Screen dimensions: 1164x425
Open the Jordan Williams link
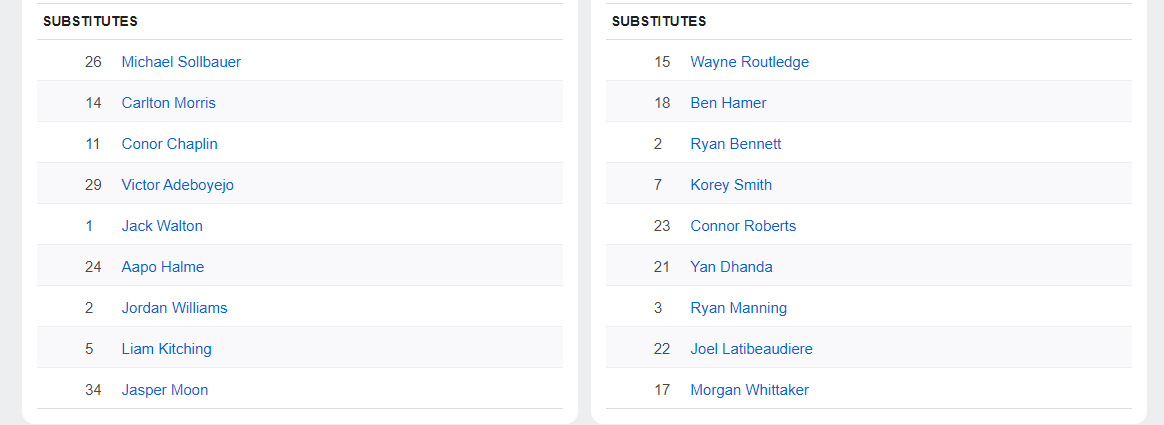pyautogui.click(x=174, y=308)
